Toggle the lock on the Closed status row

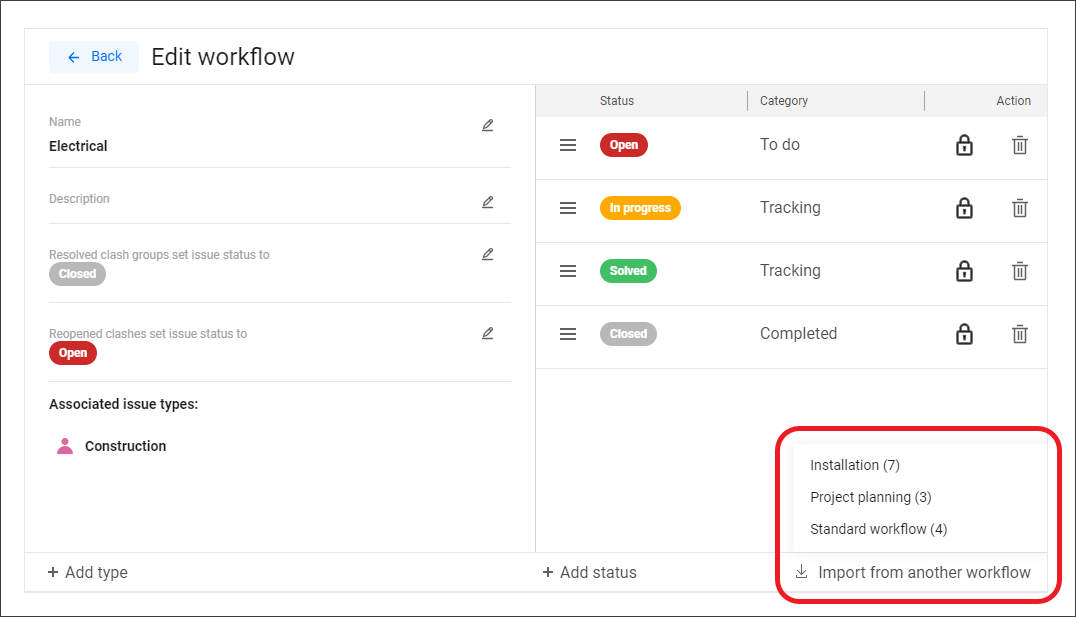[x=964, y=334]
